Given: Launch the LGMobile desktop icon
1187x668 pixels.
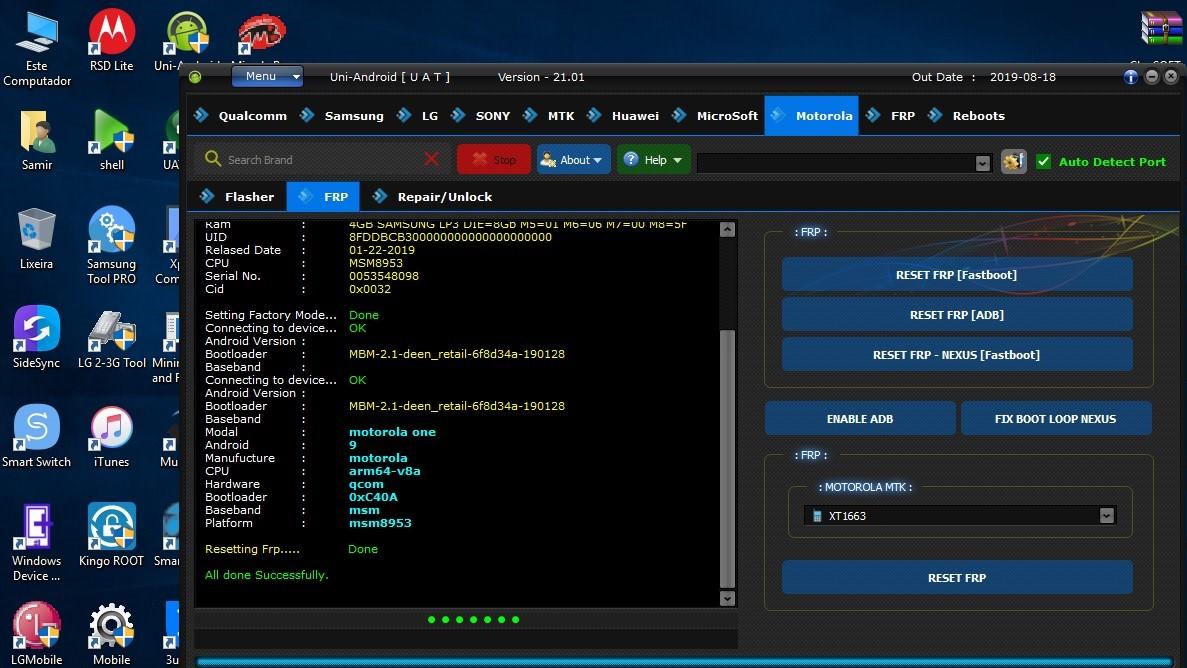Looking at the screenshot, I should [36, 635].
